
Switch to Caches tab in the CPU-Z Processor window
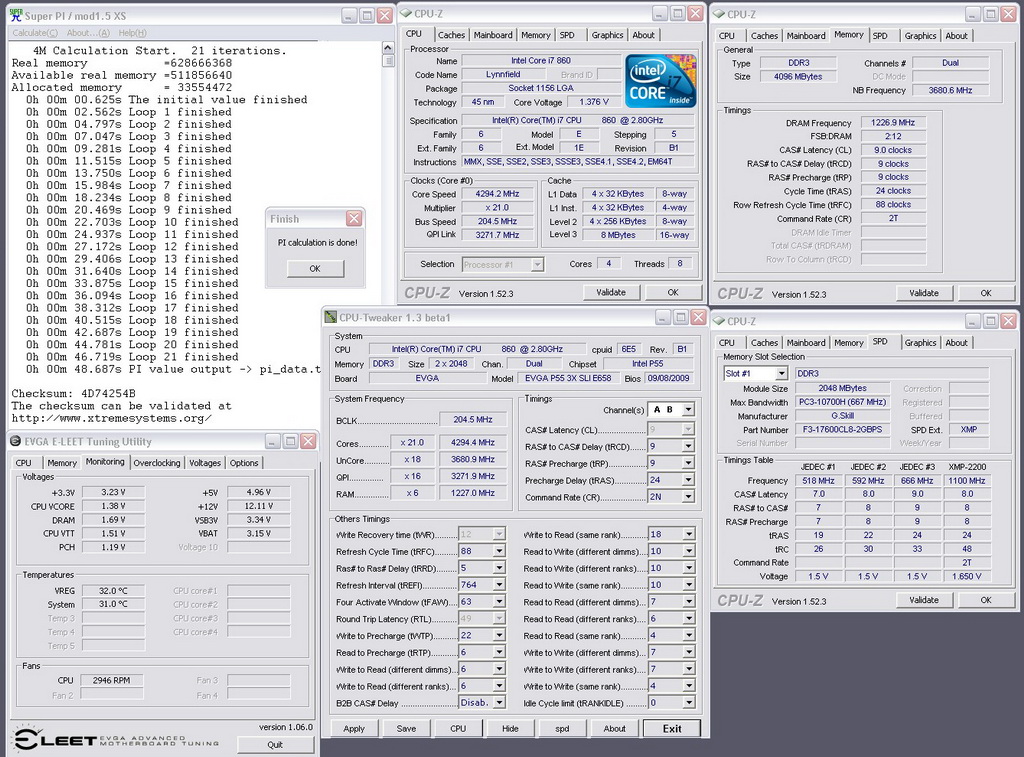click(451, 35)
